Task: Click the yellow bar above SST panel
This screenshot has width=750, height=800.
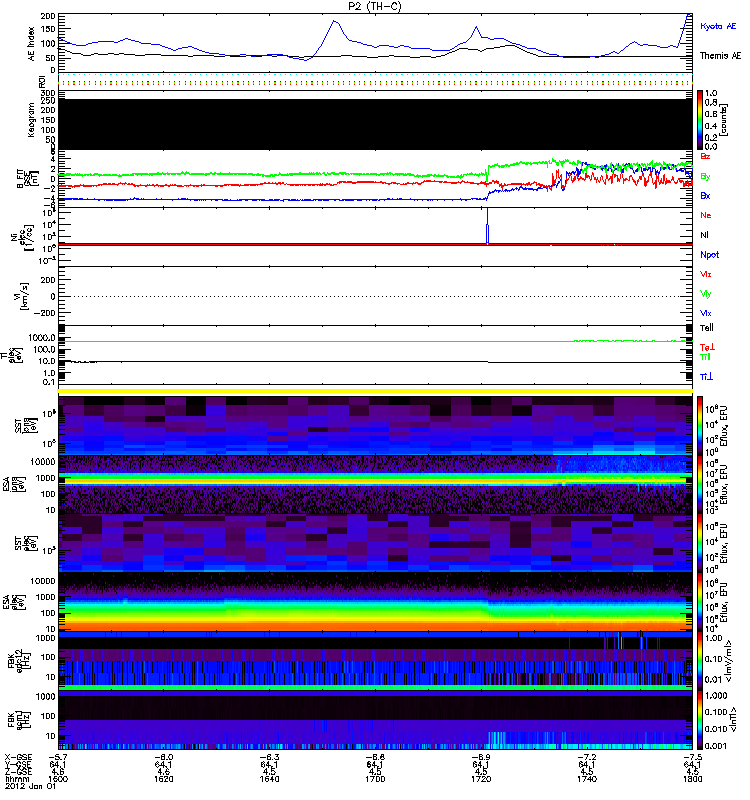Action: tap(375, 391)
